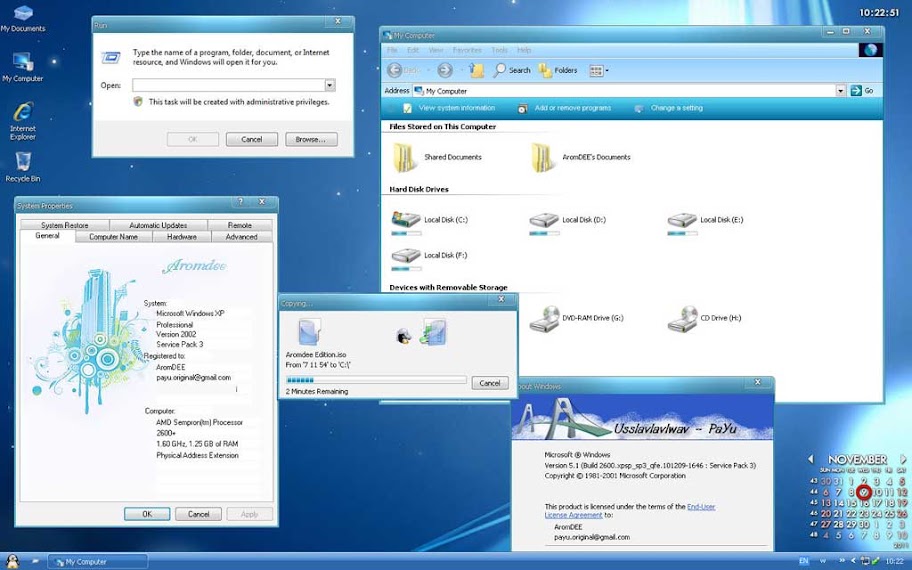Image resolution: width=912 pixels, height=570 pixels.
Task: Open the Favorites menu in My Computer
Action: [467, 51]
